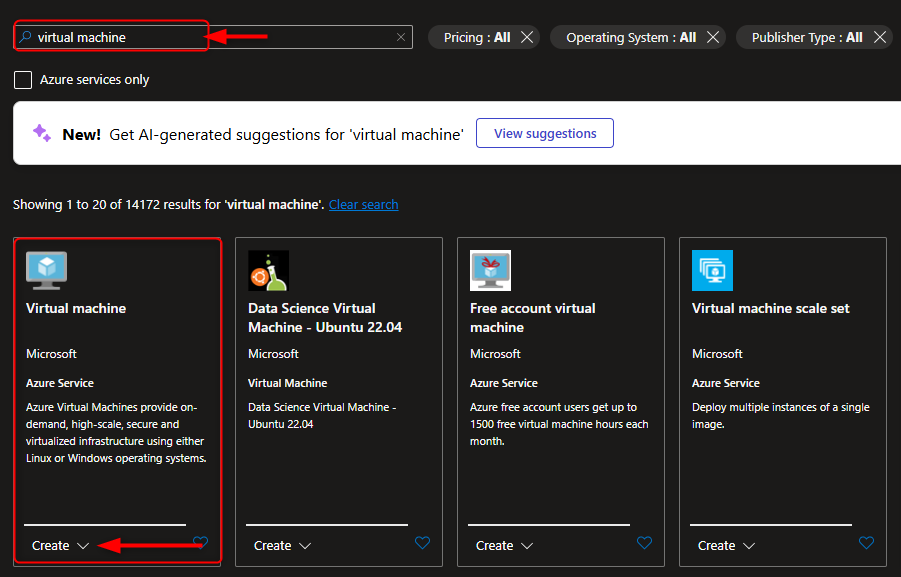Remove the Operating System filter via its X
Image resolution: width=901 pixels, height=577 pixels.
point(713,36)
